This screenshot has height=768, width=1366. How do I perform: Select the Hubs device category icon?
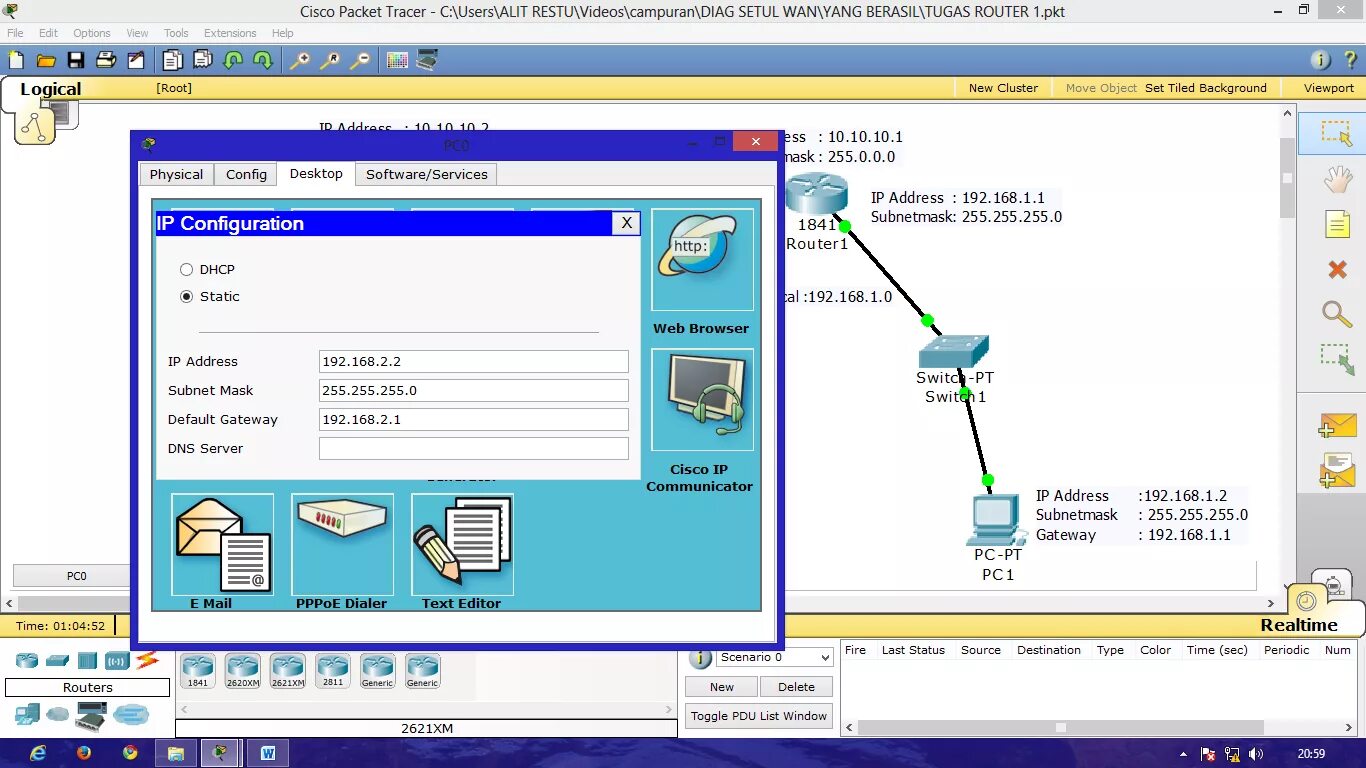click(x=87, y=661)
